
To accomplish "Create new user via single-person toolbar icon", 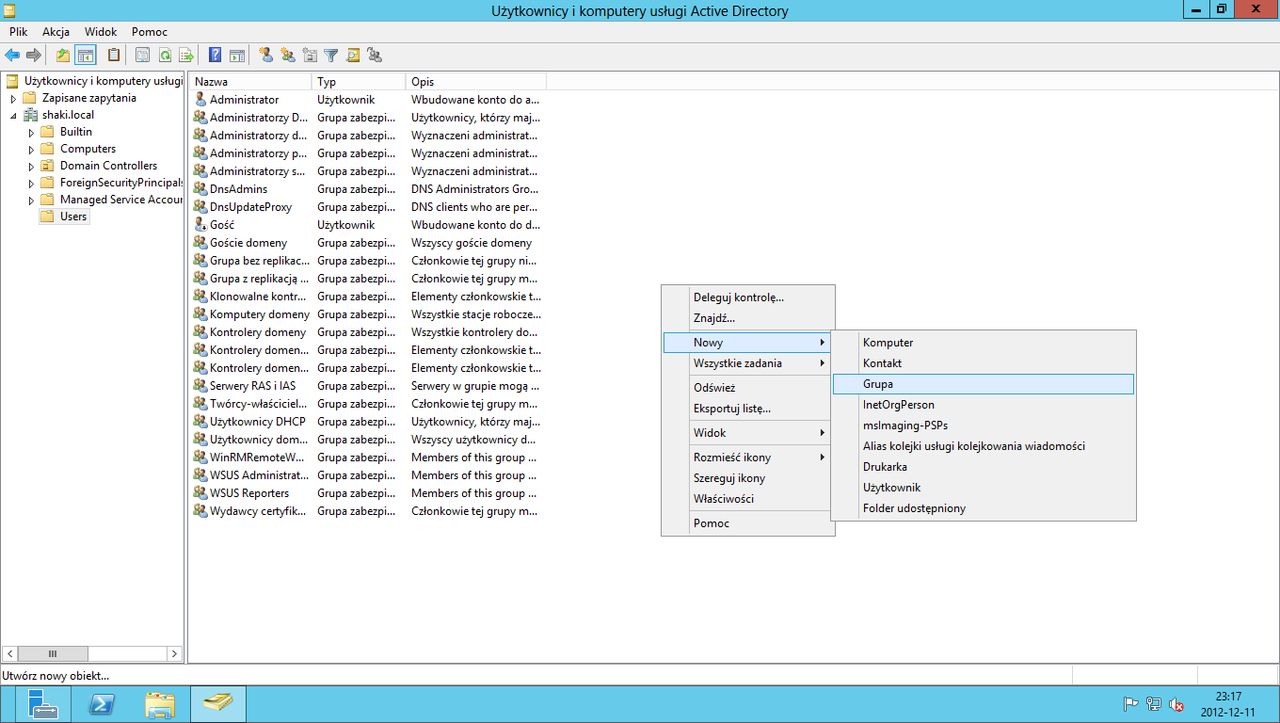I will (266, 55).
